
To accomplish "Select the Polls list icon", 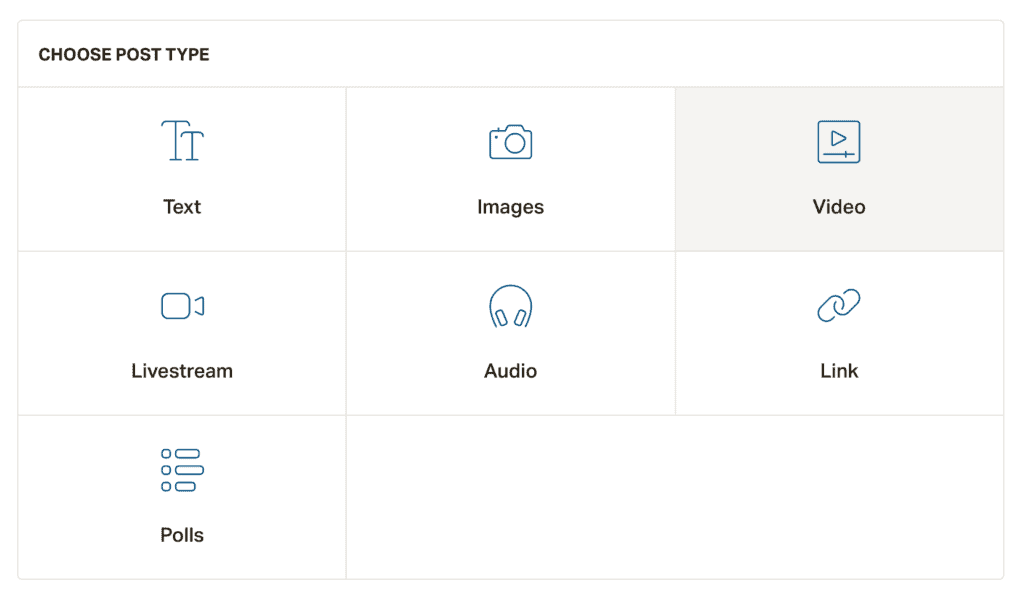I will tap(182, 470).
